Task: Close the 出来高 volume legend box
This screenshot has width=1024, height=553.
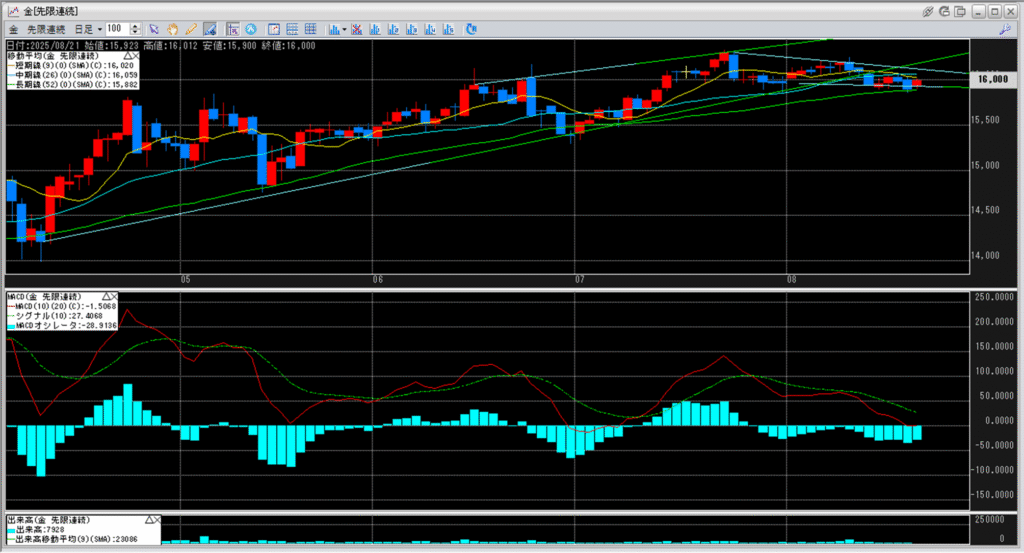Action: click(157, 521)
